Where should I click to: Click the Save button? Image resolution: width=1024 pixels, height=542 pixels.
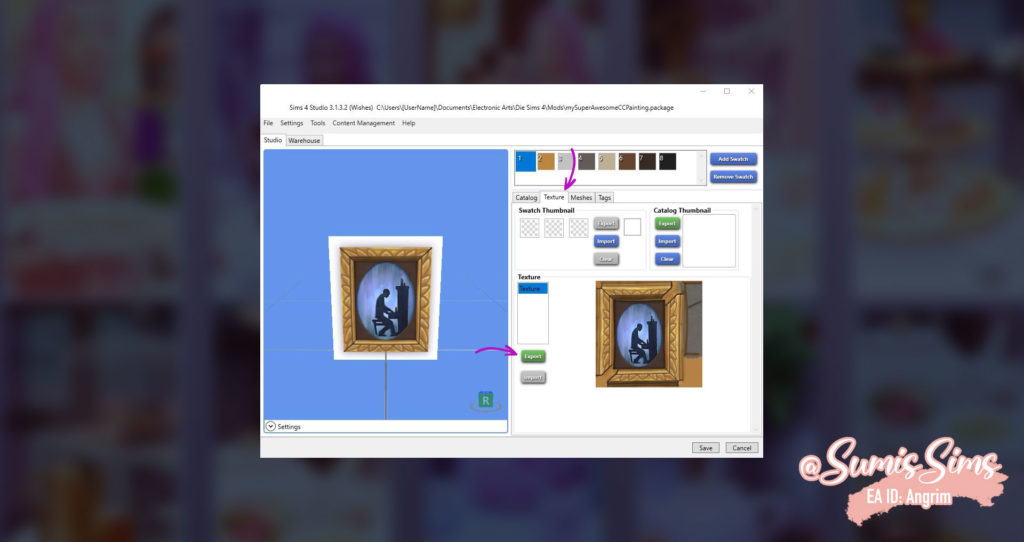[706, 447]
